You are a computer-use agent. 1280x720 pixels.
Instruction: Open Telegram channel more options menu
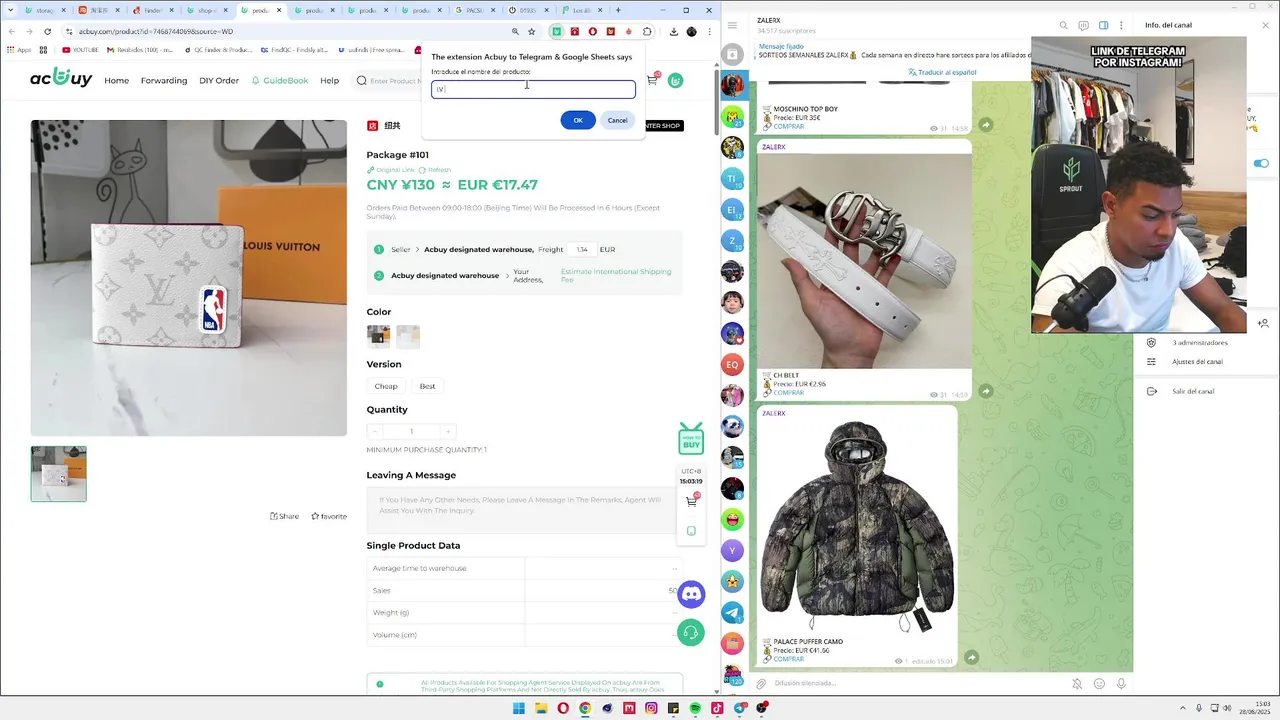(x=1123, y=25)
